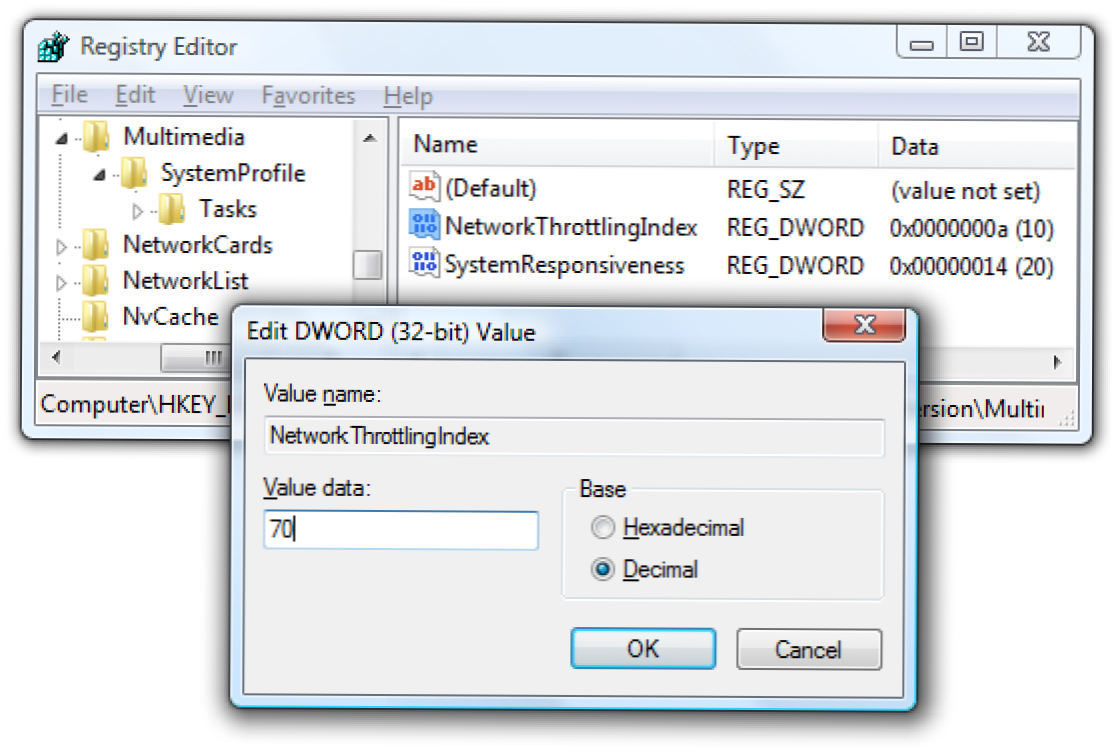Click the Multimedia folder icon
Image resolution: width=1117 pixels, height=755 pixels.
pos(95,137)
